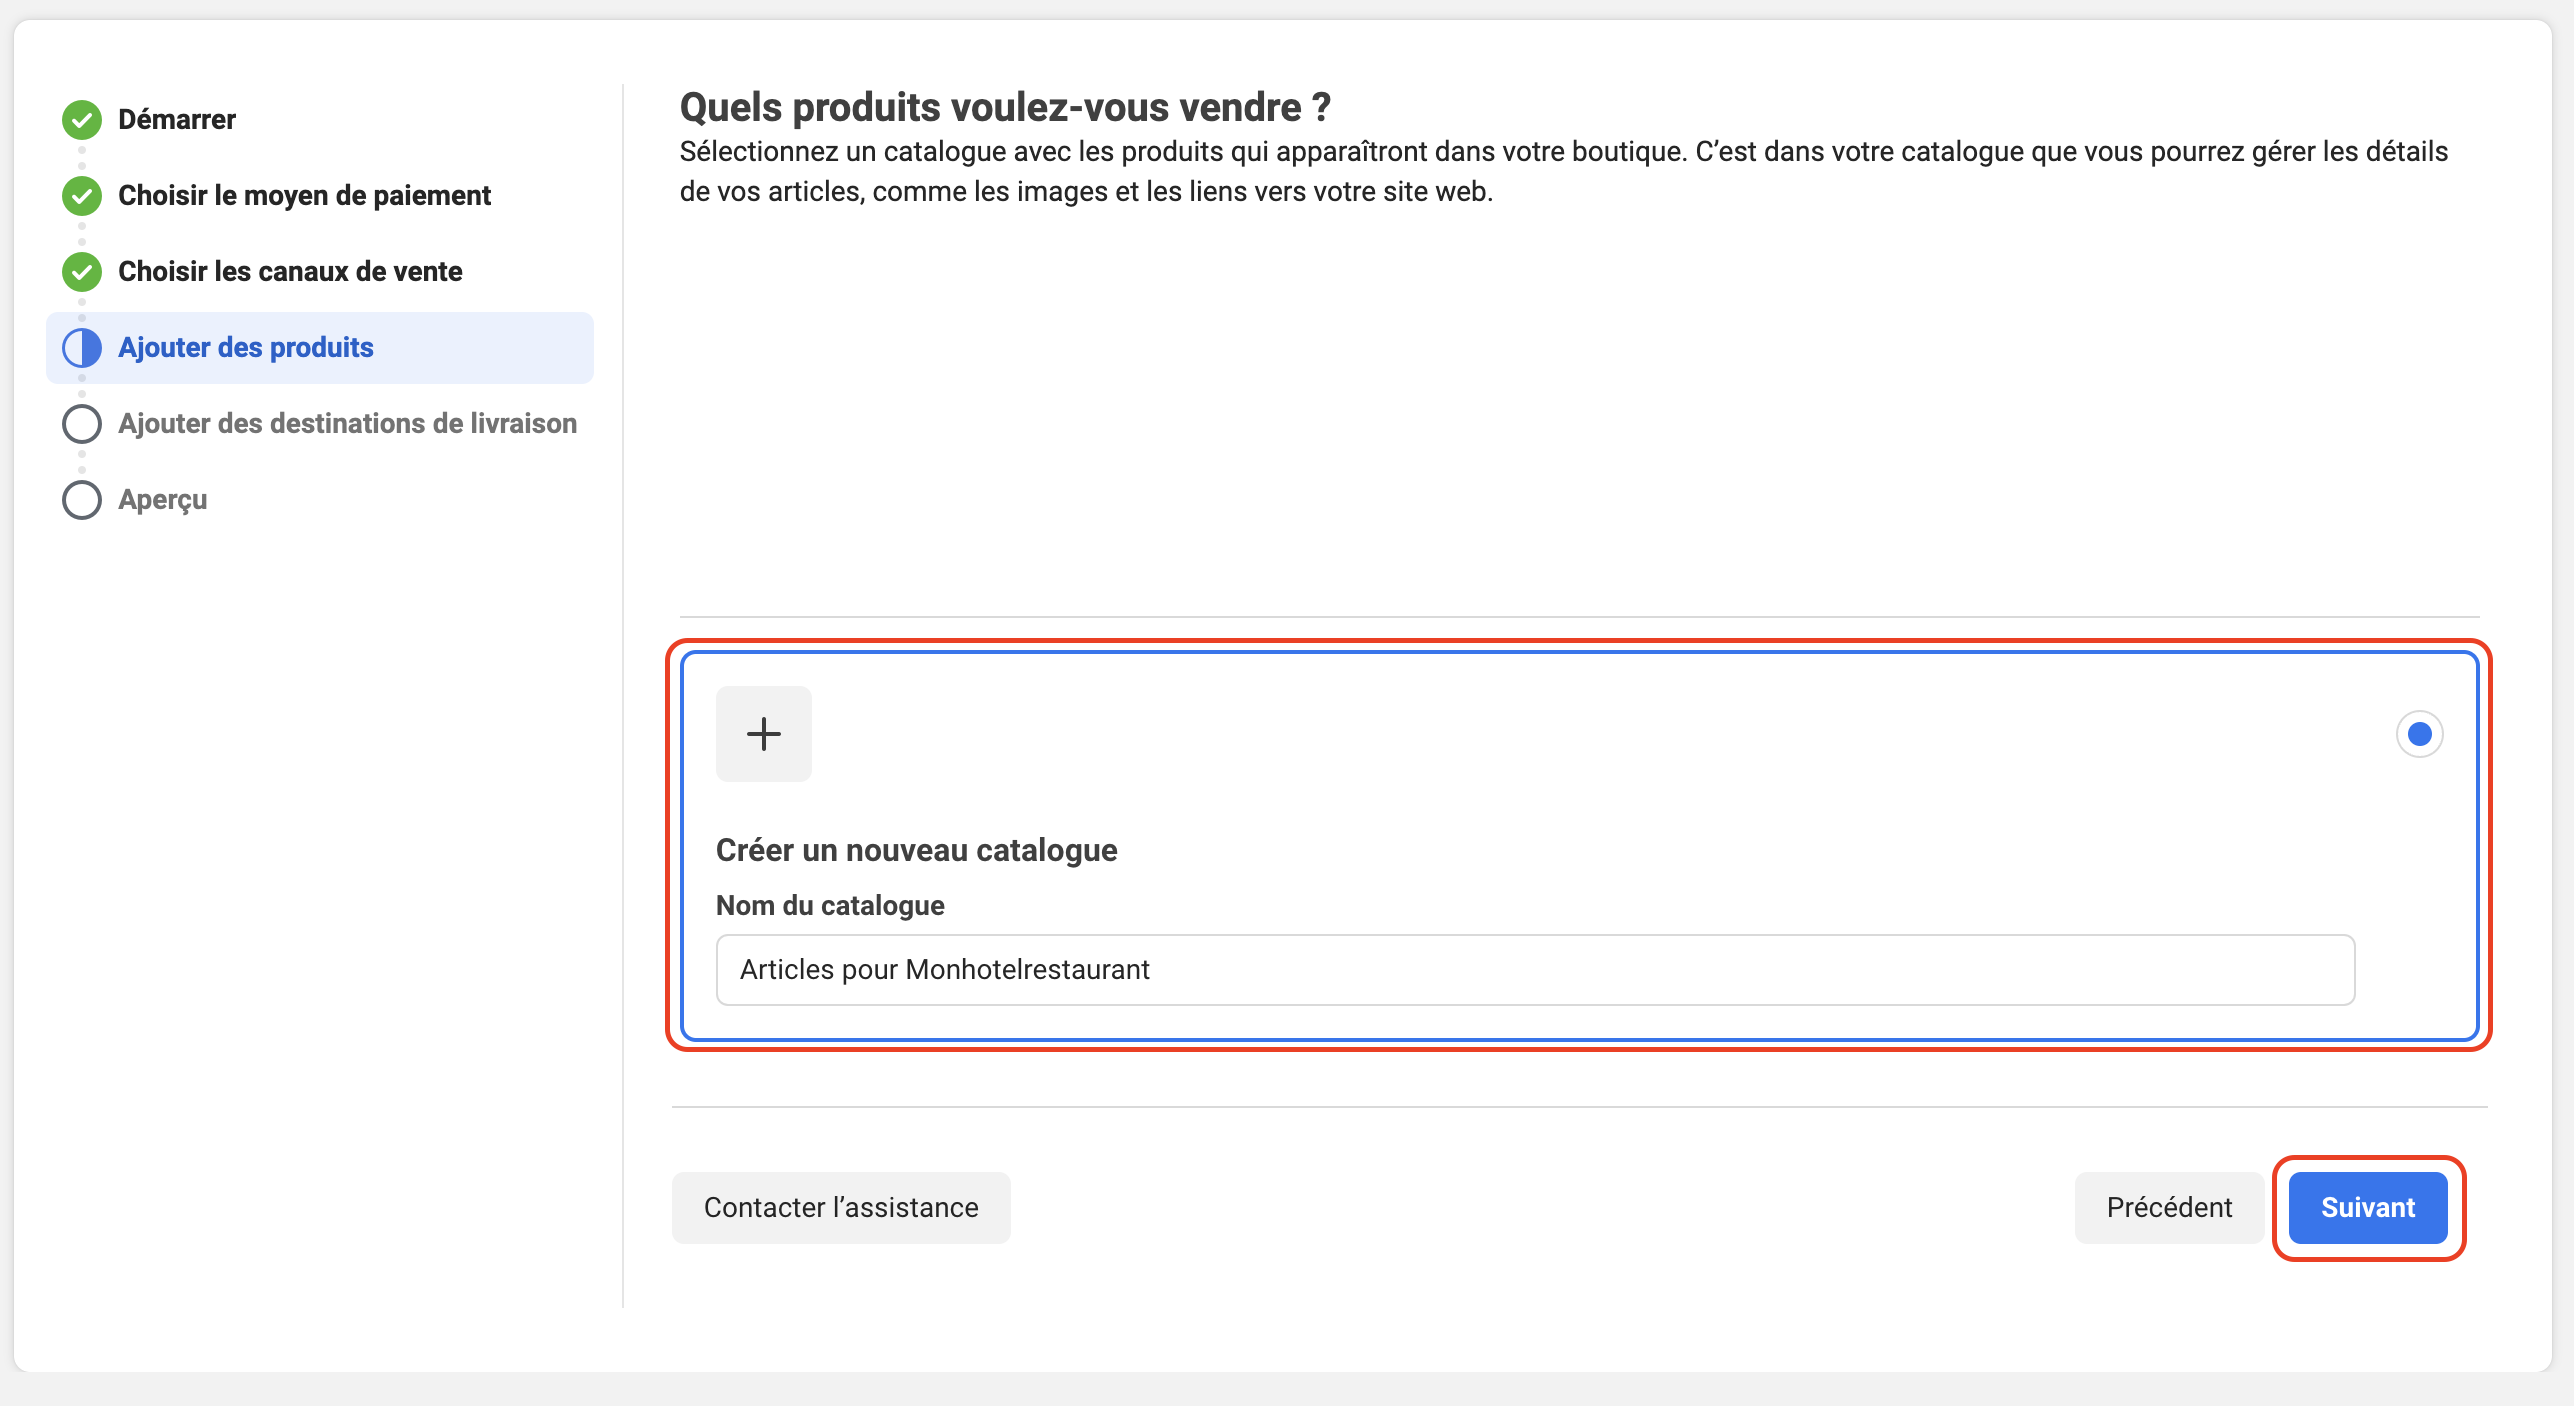
Task: Go to Choisir le moyen de paiement
Action: [304, 196]
